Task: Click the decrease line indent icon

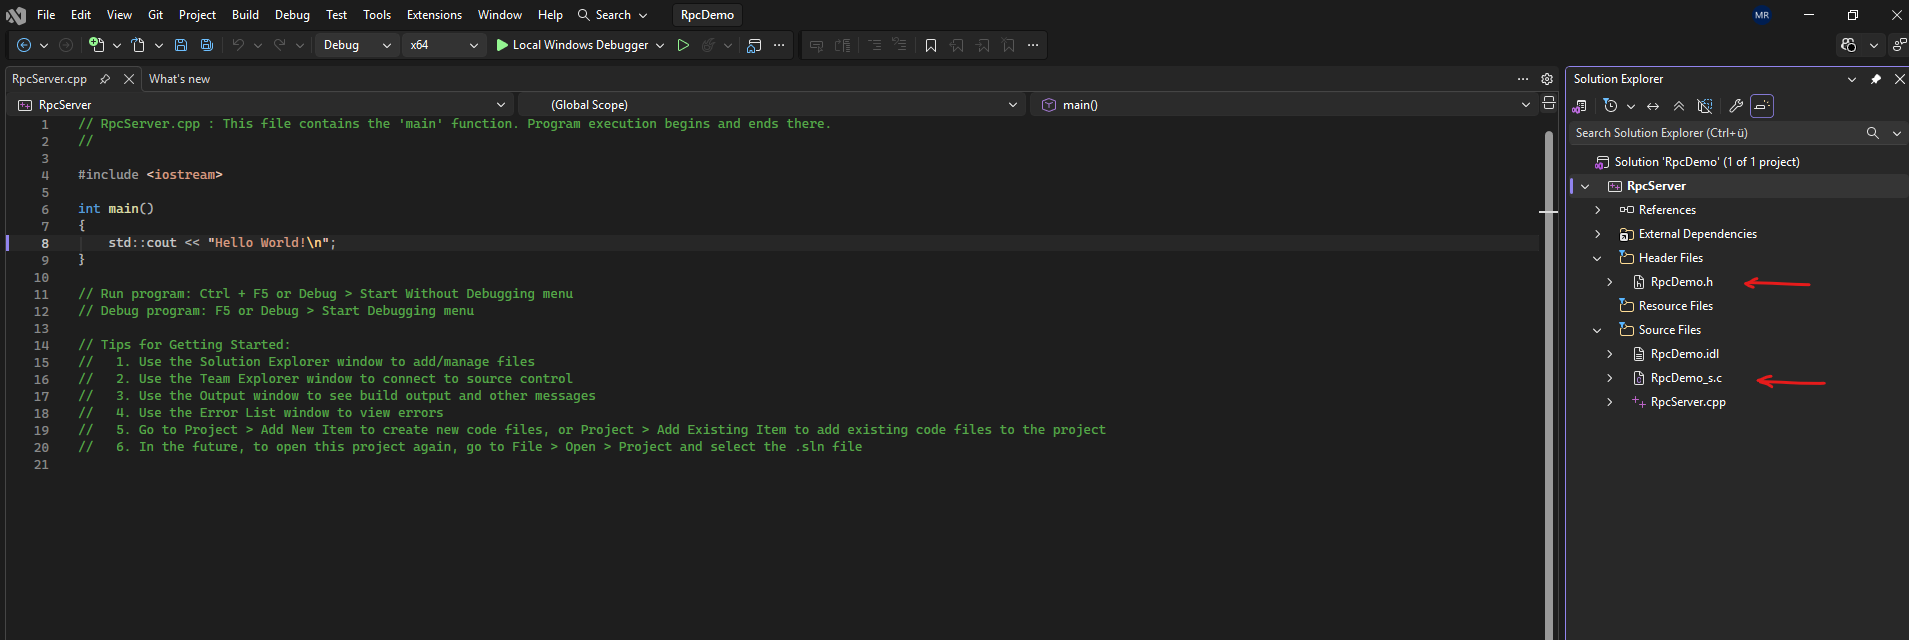Action: point(875,45)
